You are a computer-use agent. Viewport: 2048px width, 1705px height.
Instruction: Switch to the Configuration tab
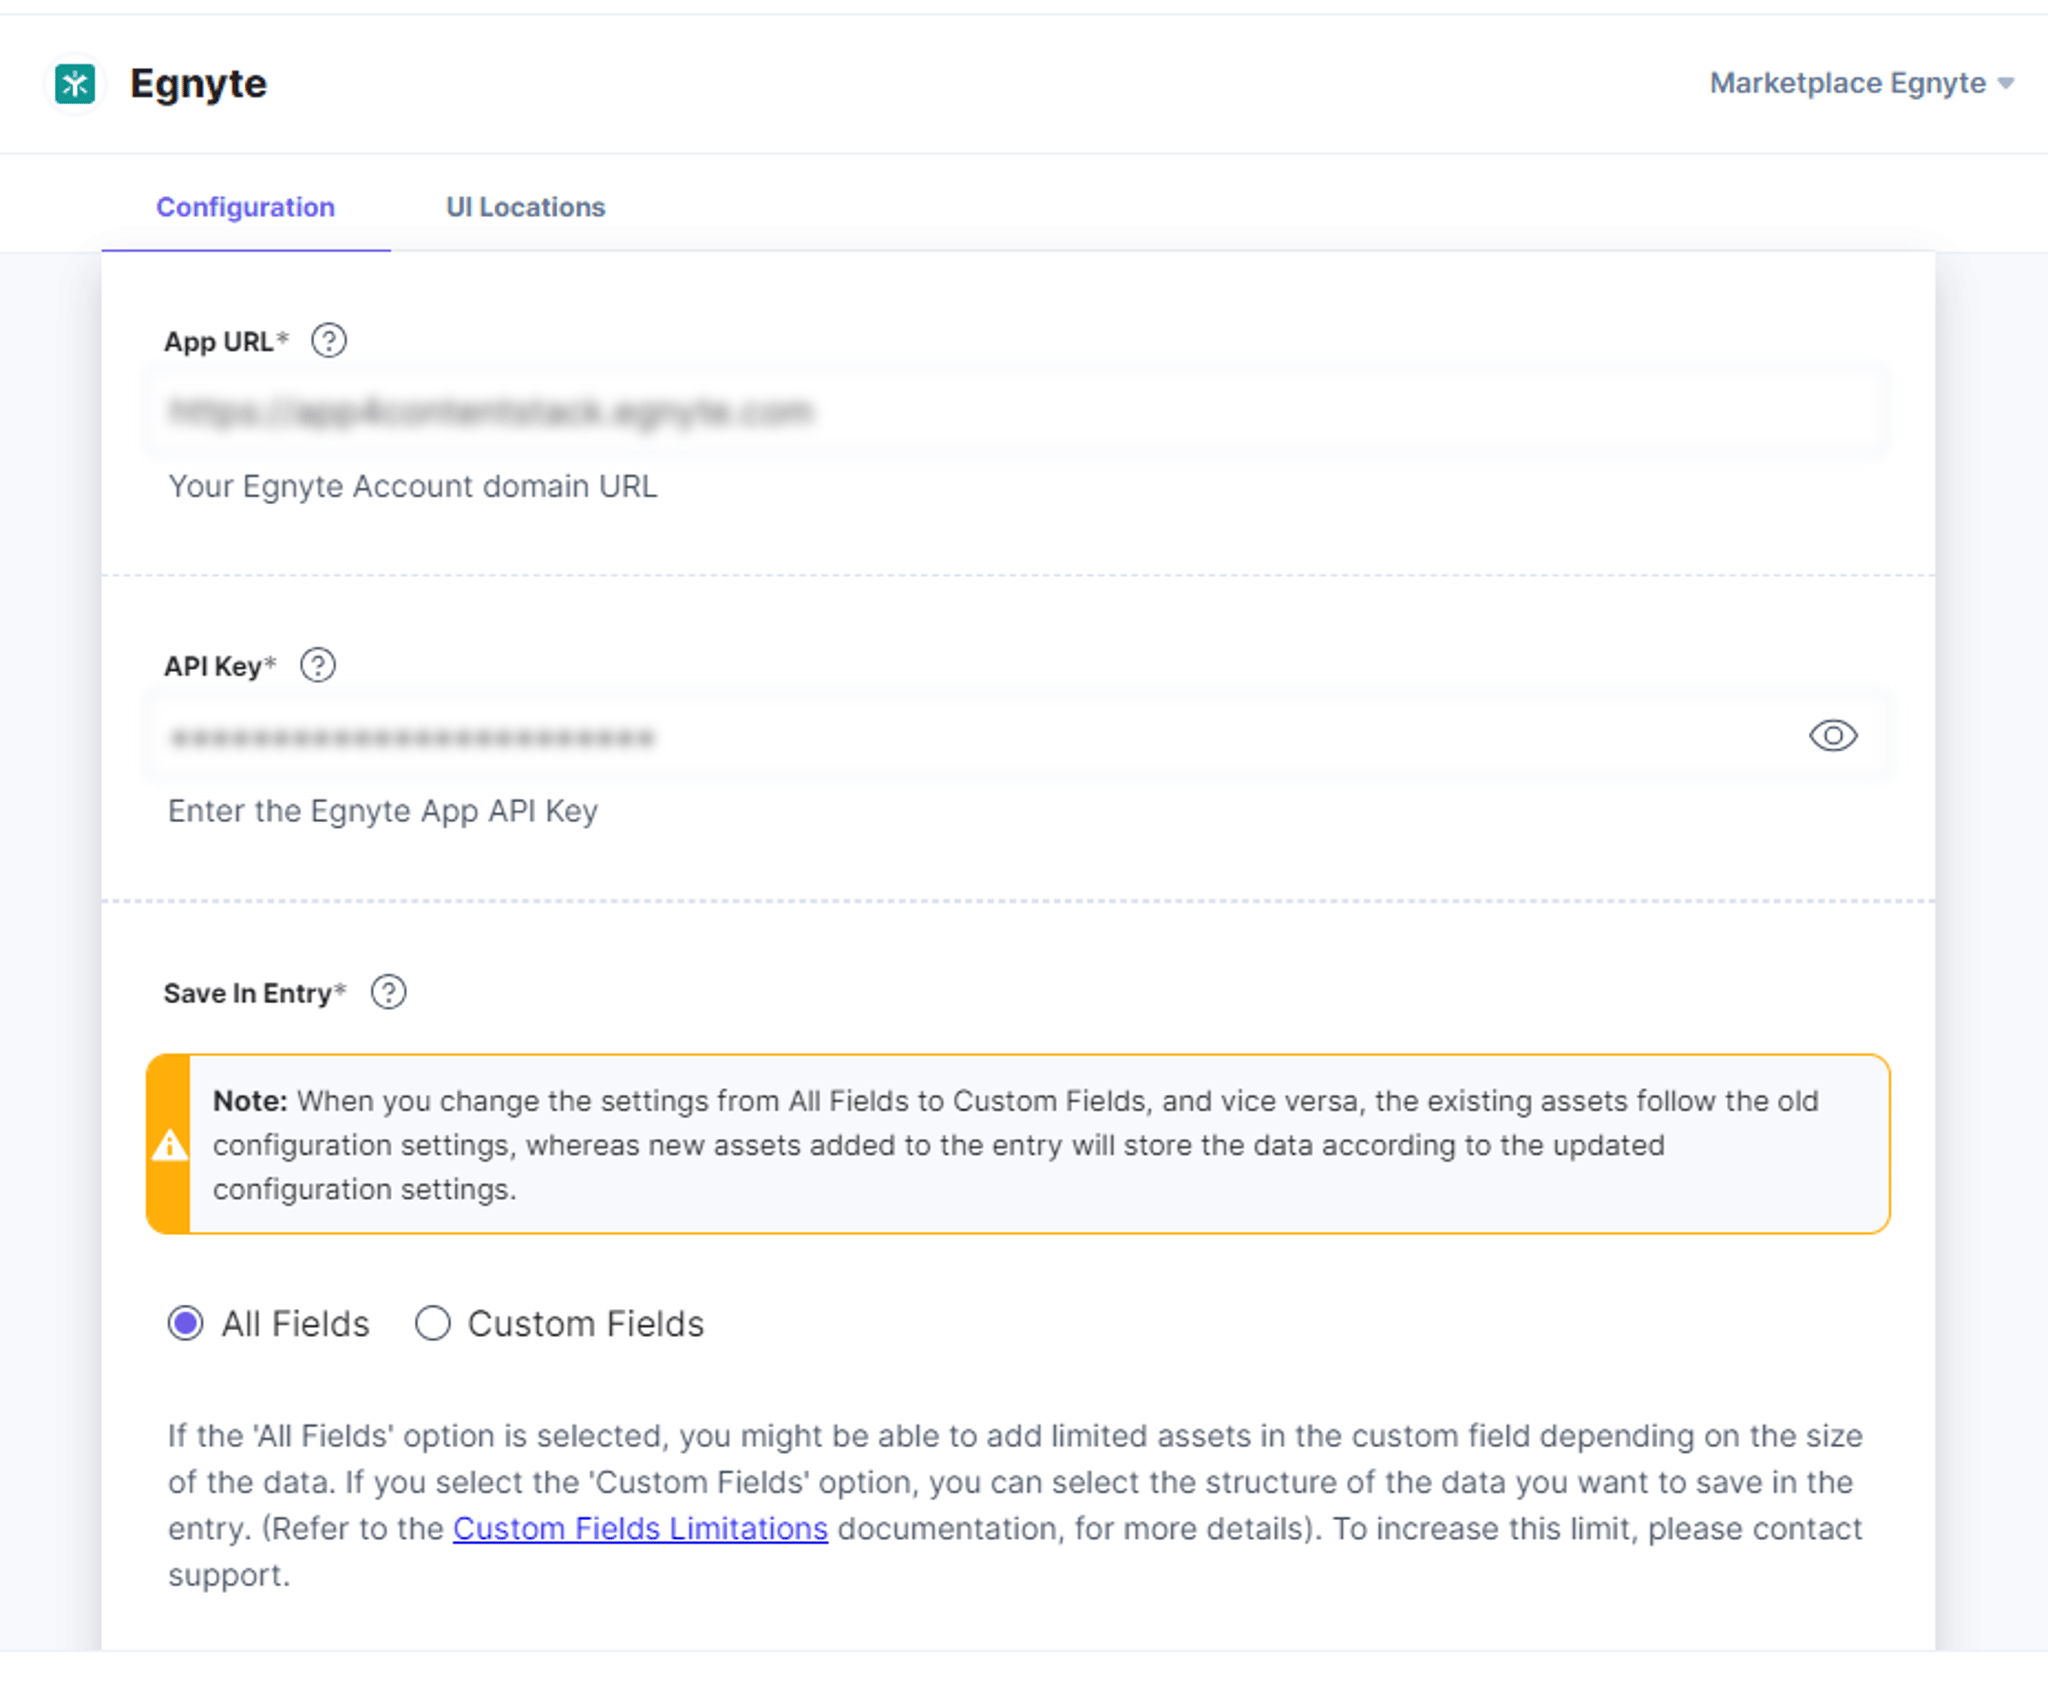[246, 207]
